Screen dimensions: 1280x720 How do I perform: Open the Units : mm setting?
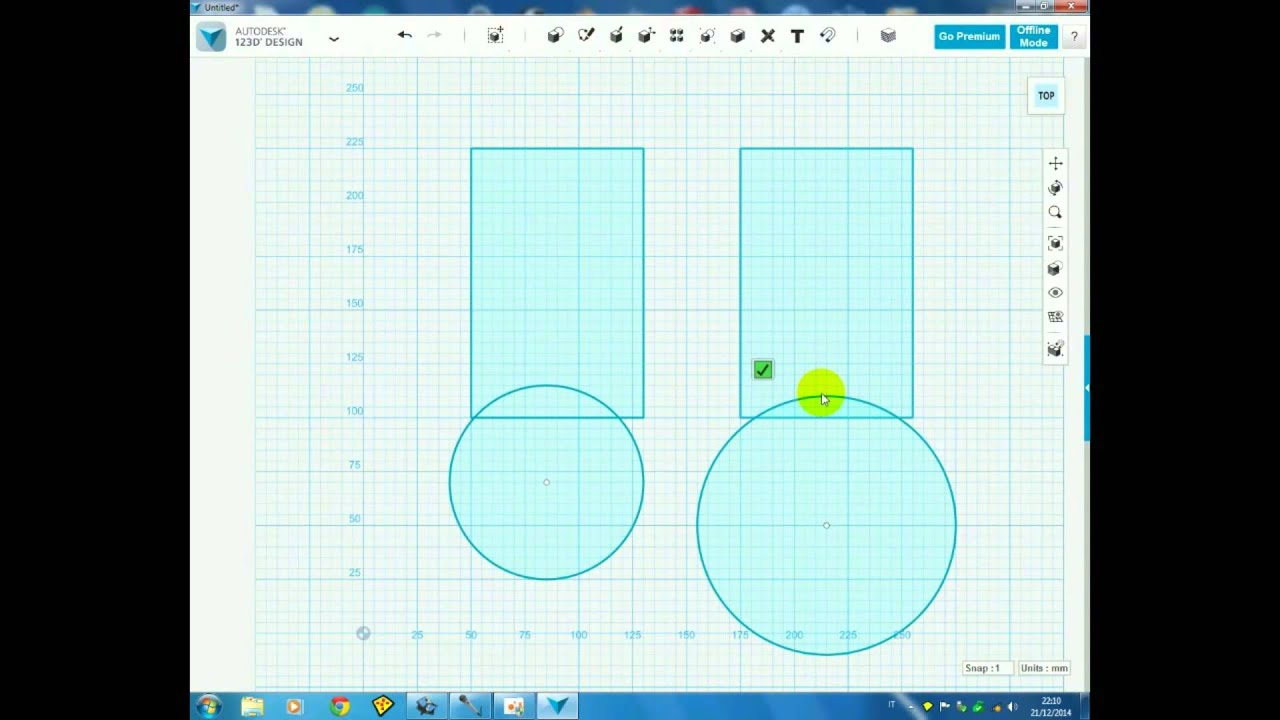point(1044,668)
